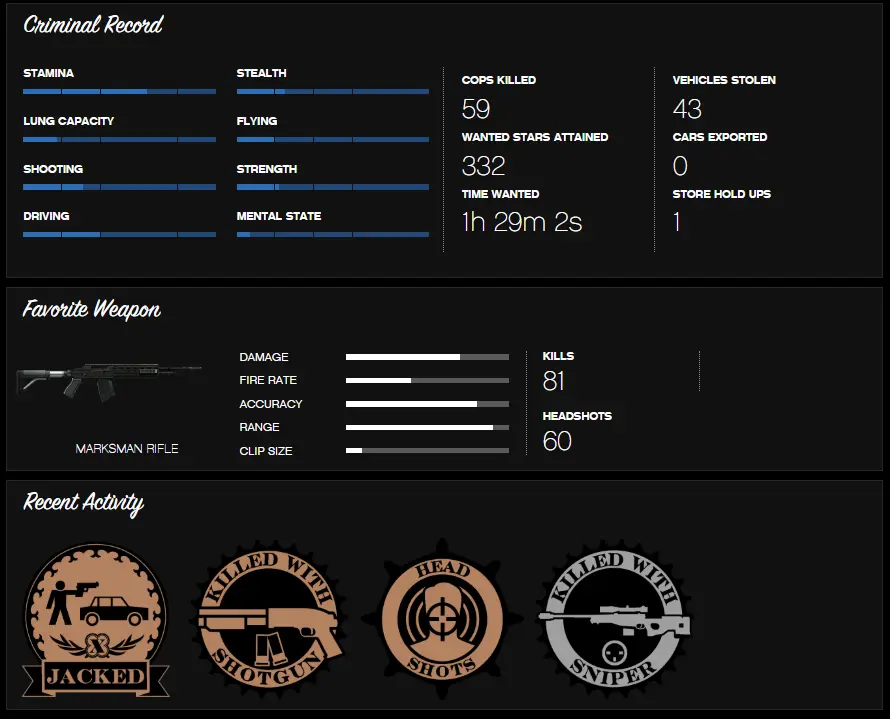Click the Cars Exported value 0

[680, 166]
